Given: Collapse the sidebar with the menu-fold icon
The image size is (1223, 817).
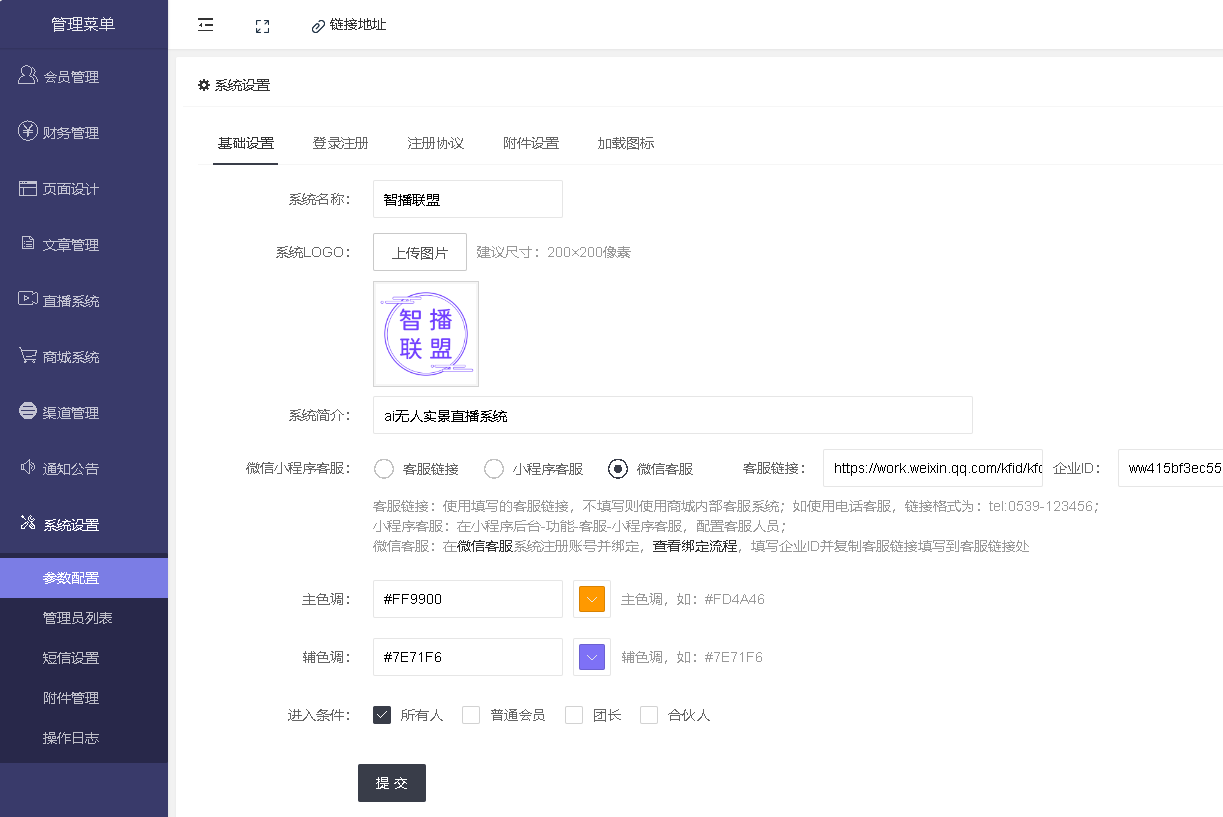Looking at the screenshot, I should [206, 25].
